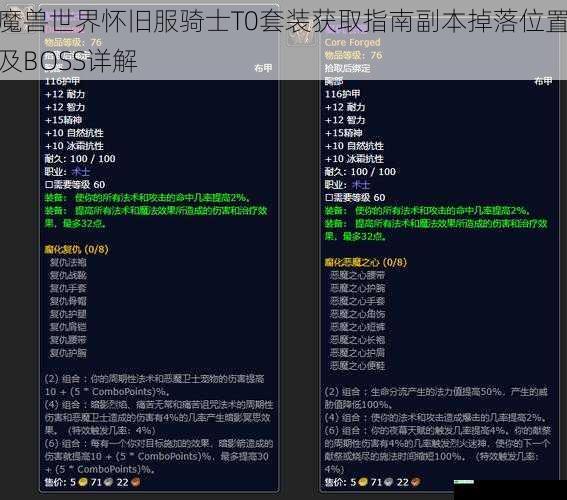Viewport: 567px width, 500px height.
Task: Click class name '术士' in the 魔化恶魔之心 tooltip
Action: click(x=361, y=185)
